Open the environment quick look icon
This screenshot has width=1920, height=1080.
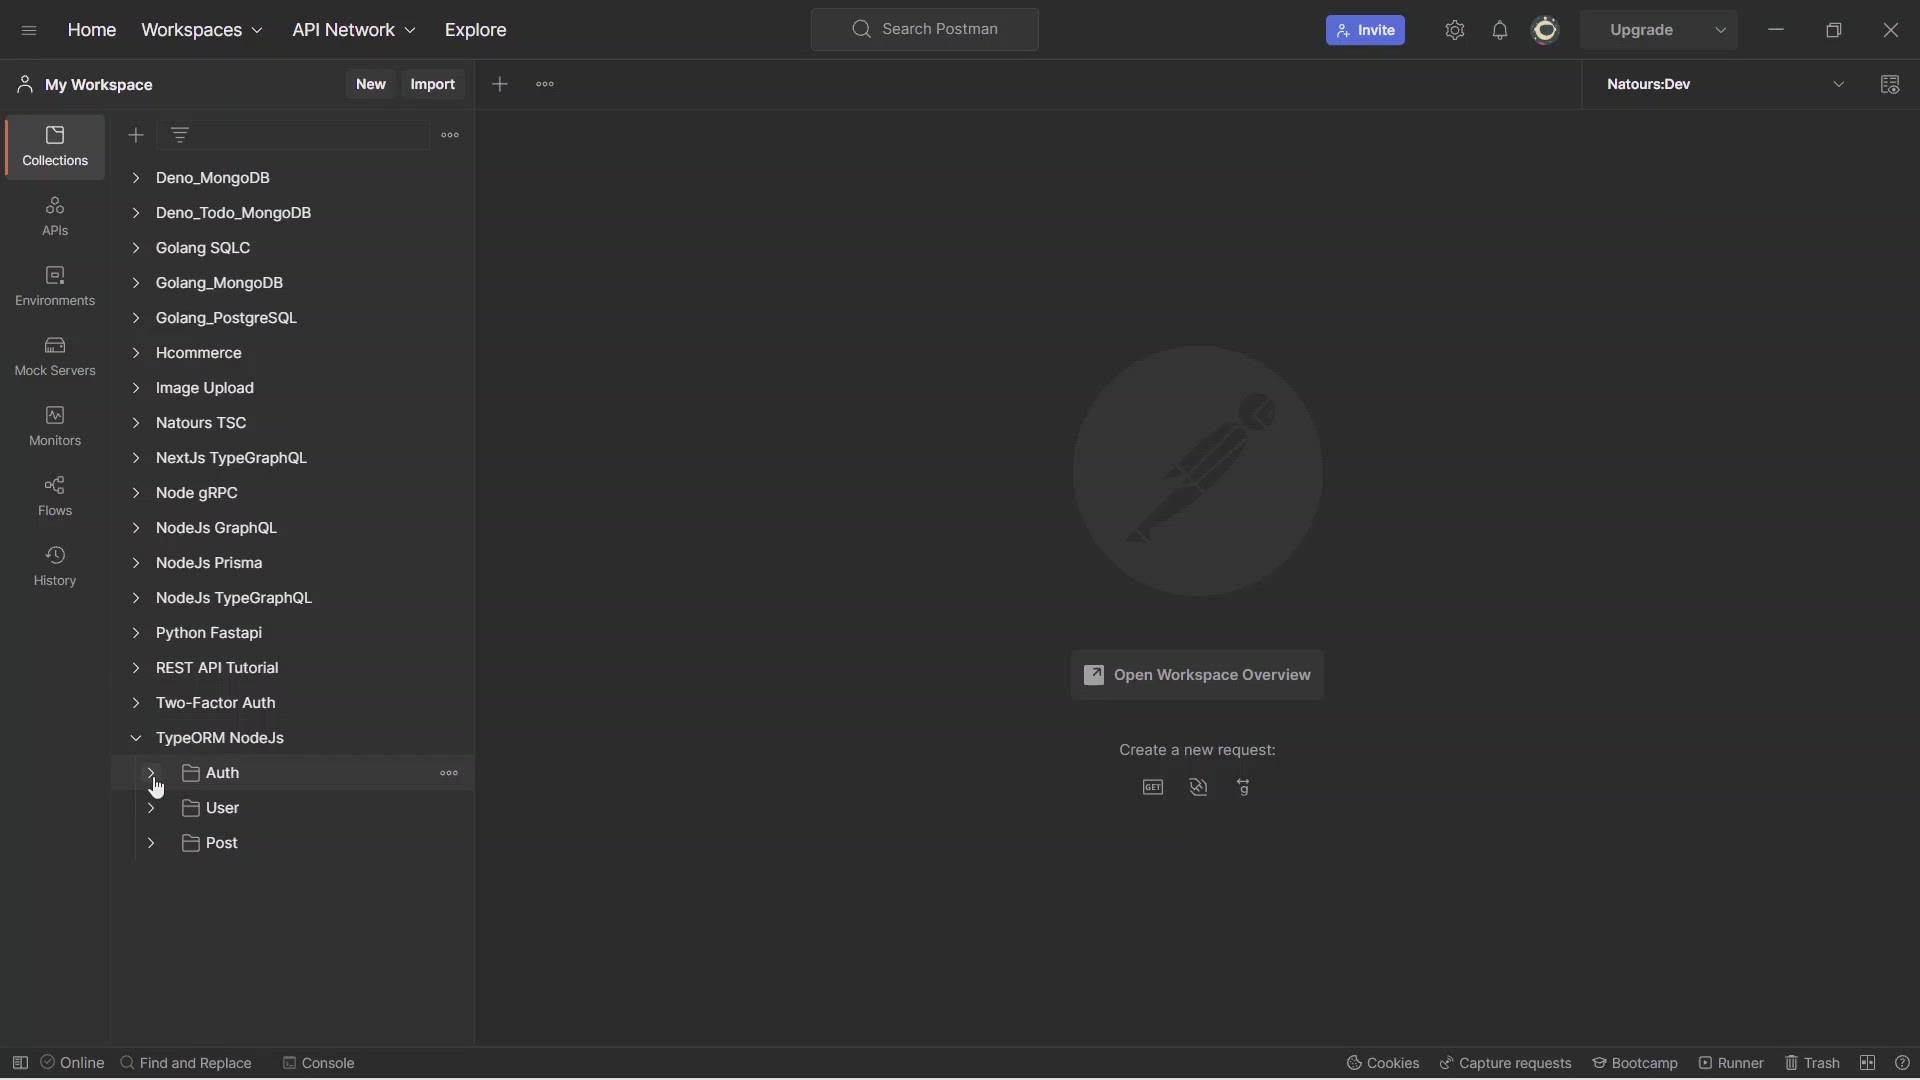pos(1890,85)
